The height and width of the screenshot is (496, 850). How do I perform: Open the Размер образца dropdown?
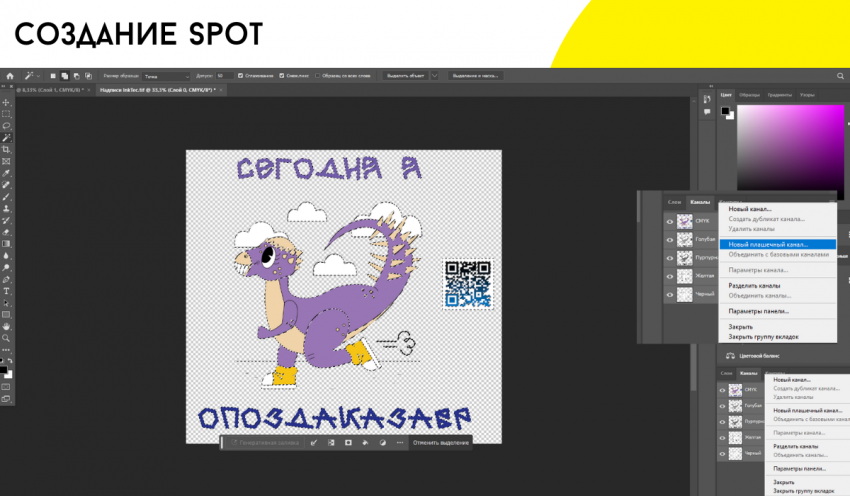point(166,76)
